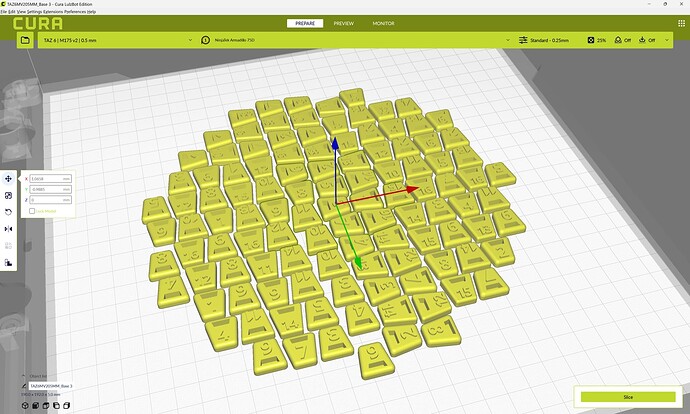The image size is (690, 414).
Task: Click the support Off icon
Action: [618, 40]
